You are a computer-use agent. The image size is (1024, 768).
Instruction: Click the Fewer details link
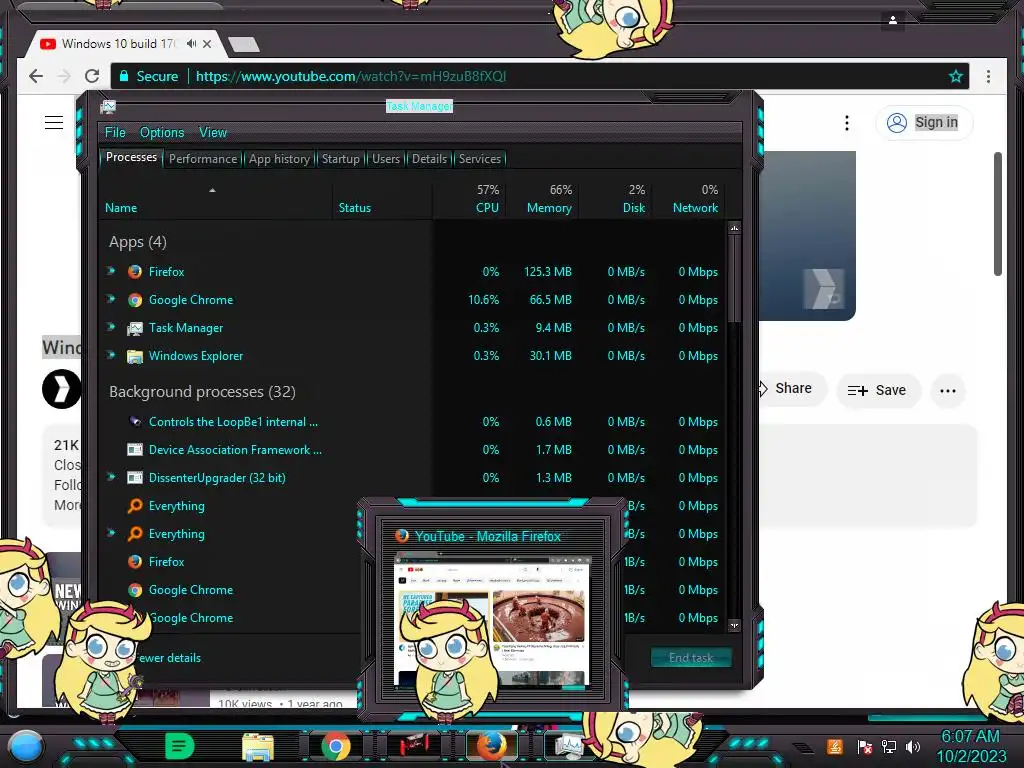pyautogui.click(x=169, y=658)
